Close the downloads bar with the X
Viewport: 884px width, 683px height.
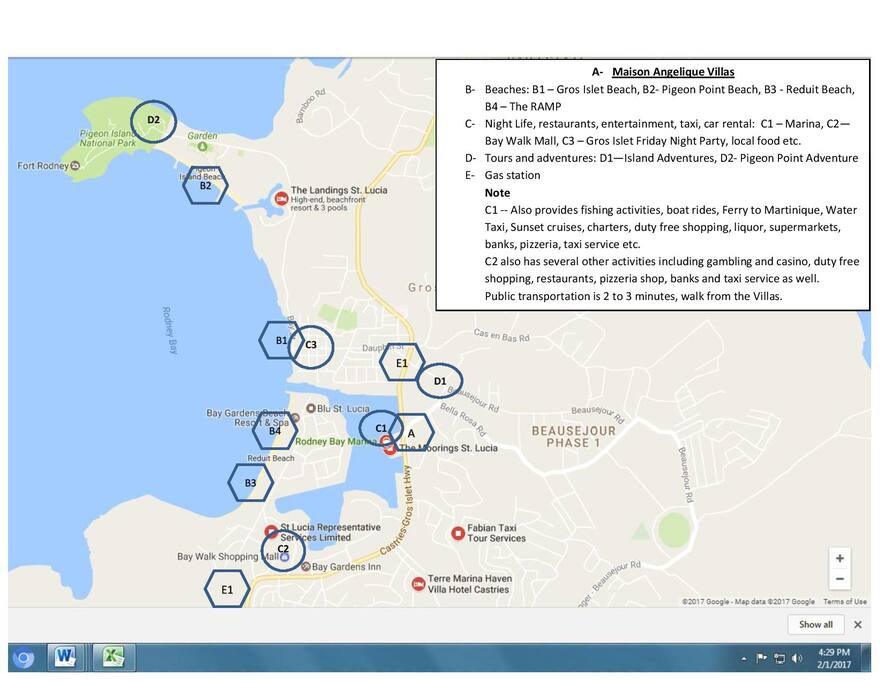coord(858,624)
